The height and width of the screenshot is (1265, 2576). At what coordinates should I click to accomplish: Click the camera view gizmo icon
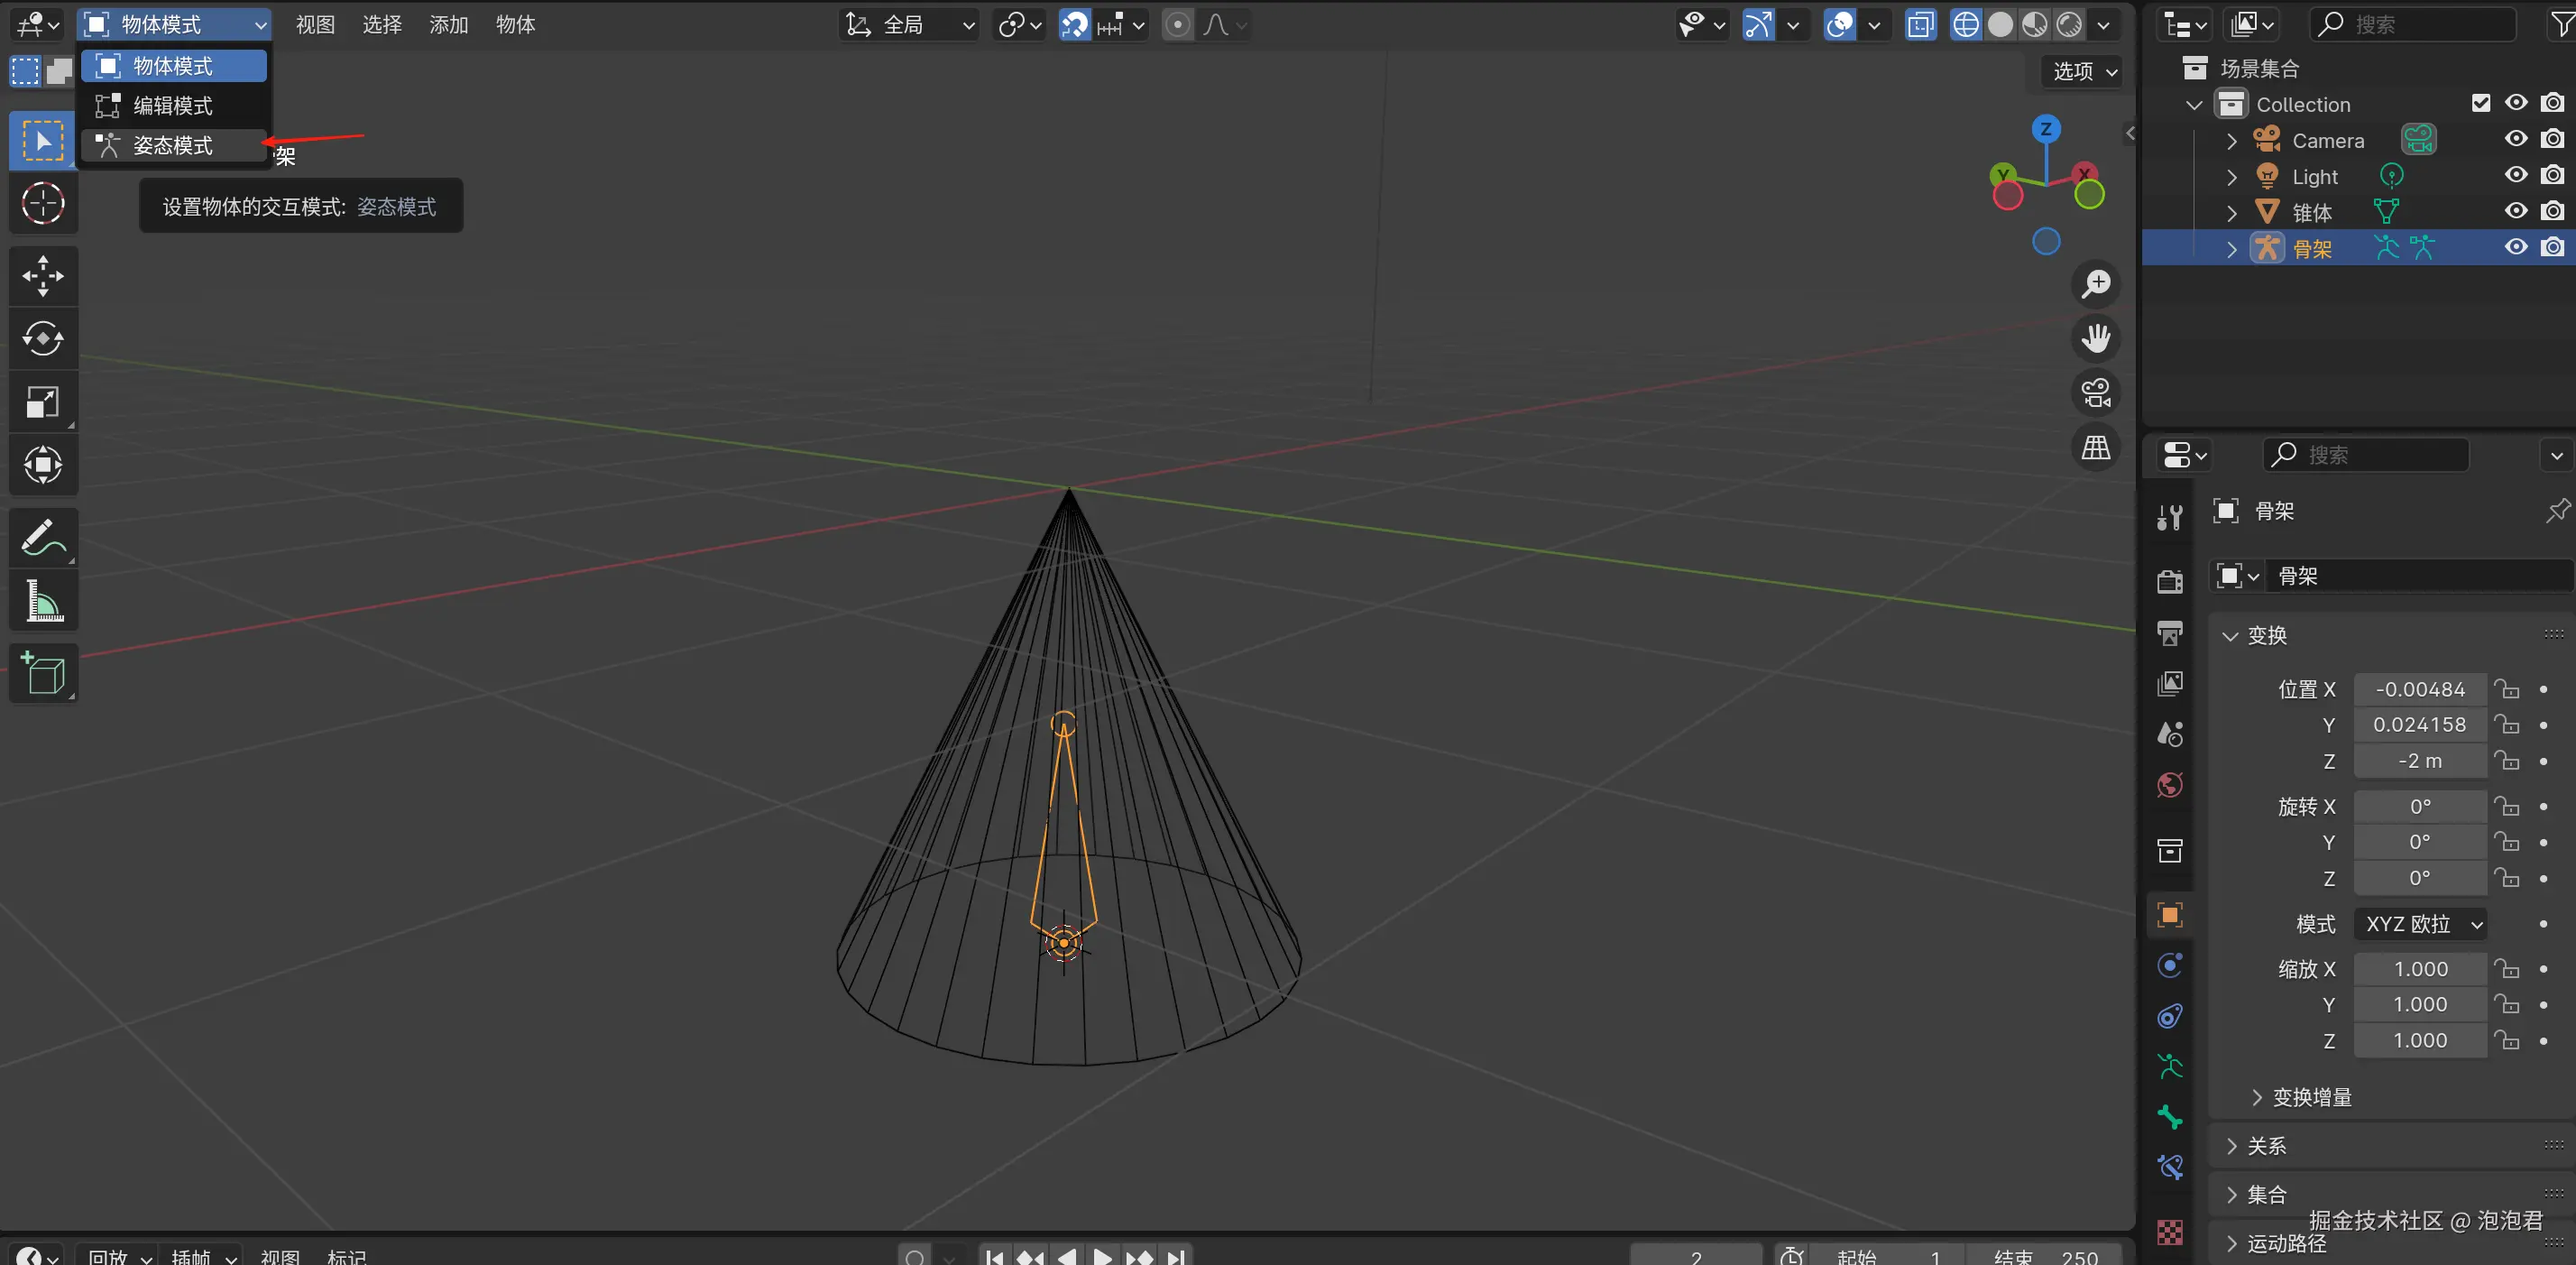(2096, 392)
